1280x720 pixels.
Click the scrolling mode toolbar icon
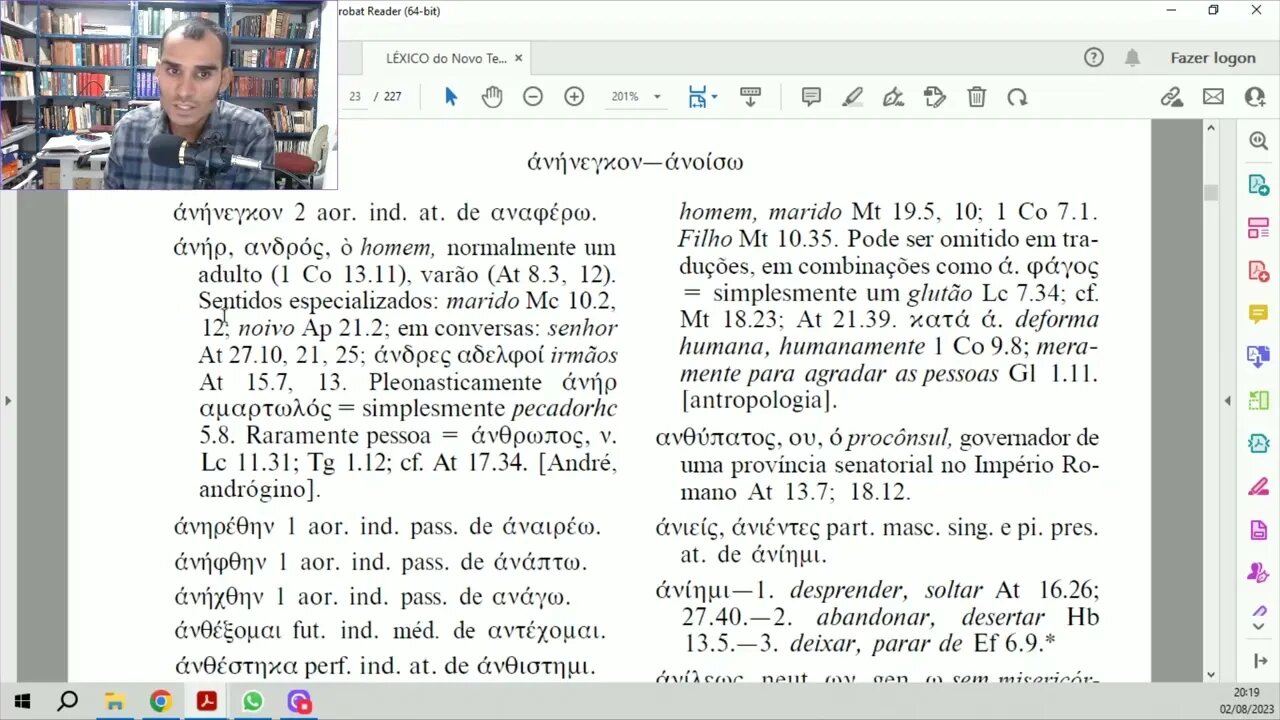coord(750,97)
